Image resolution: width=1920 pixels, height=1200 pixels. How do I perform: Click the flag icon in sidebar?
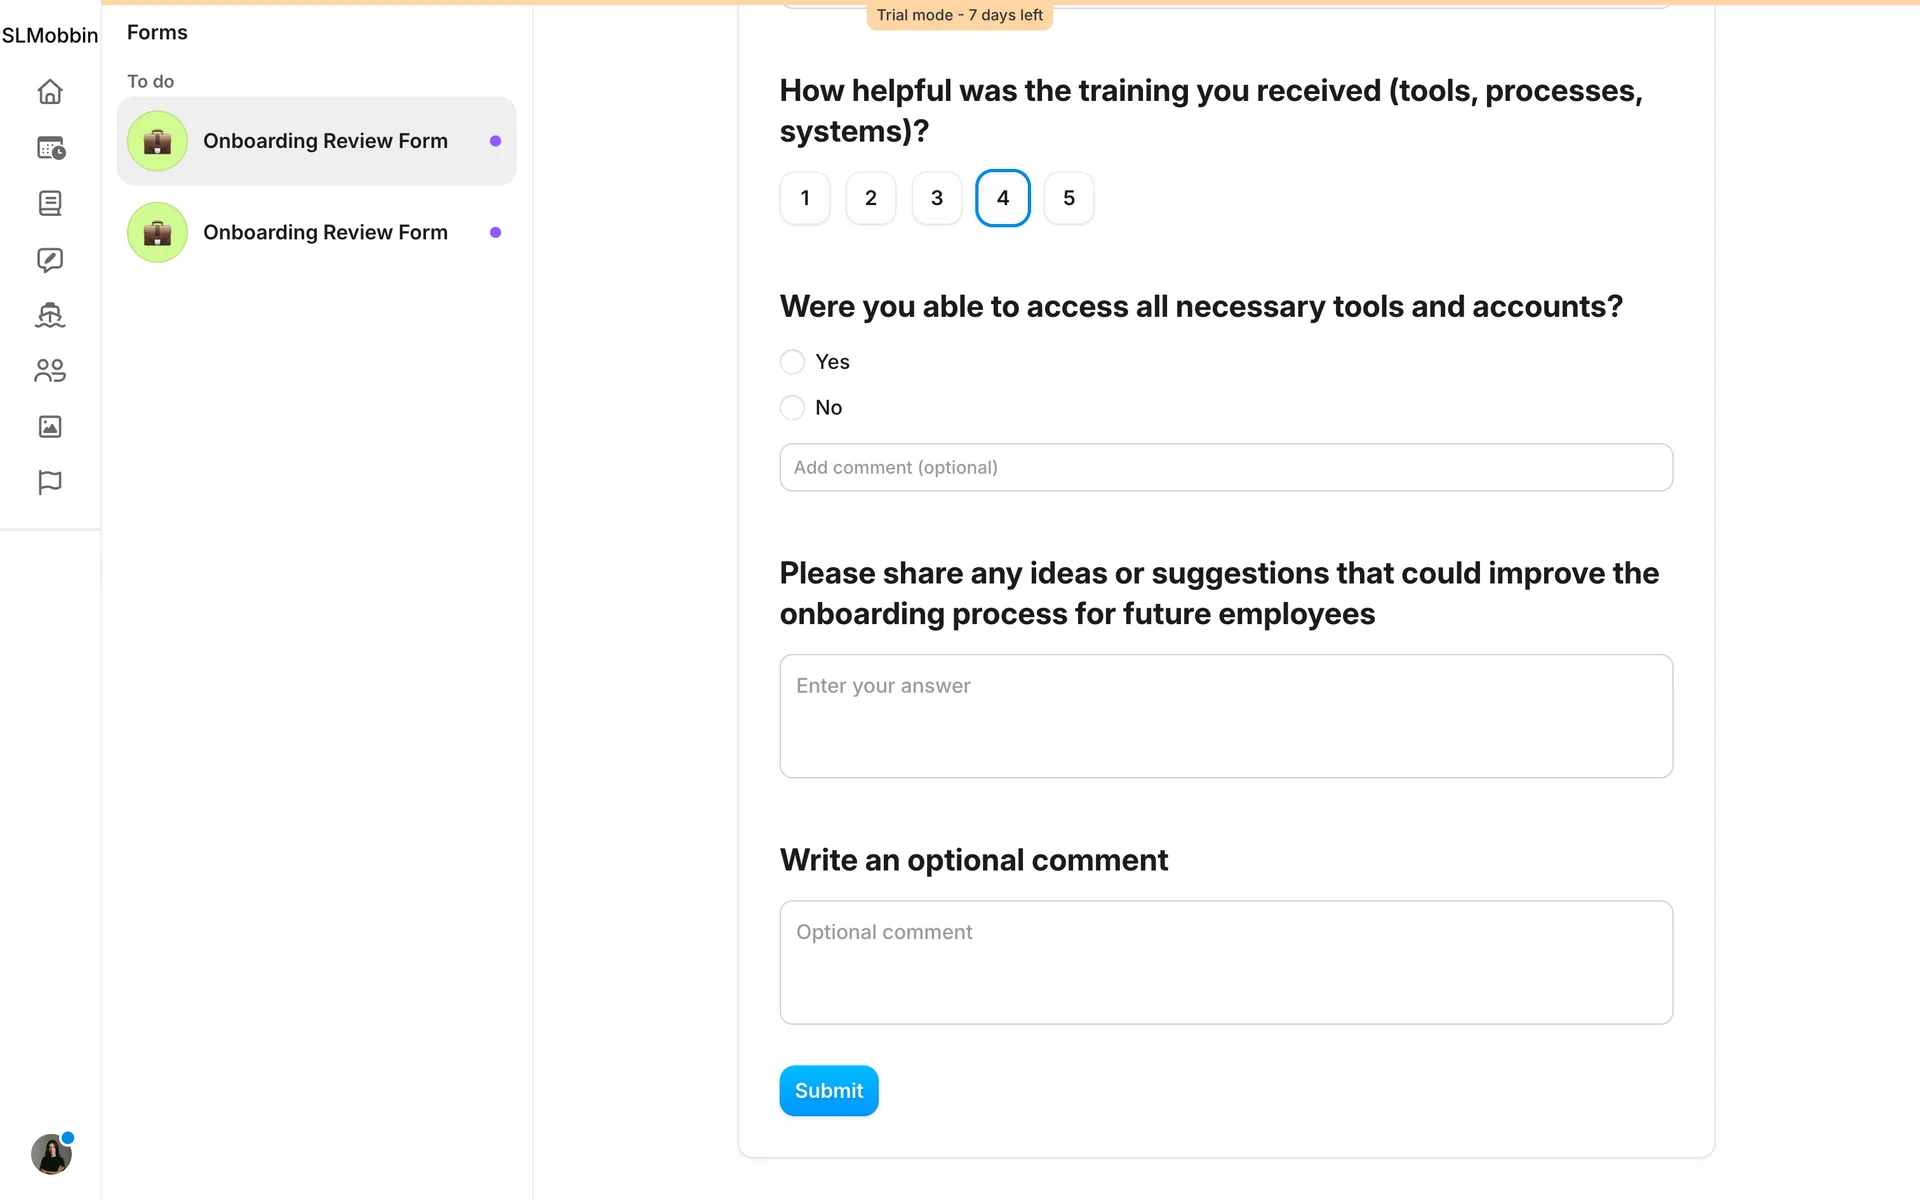point(50,482)
